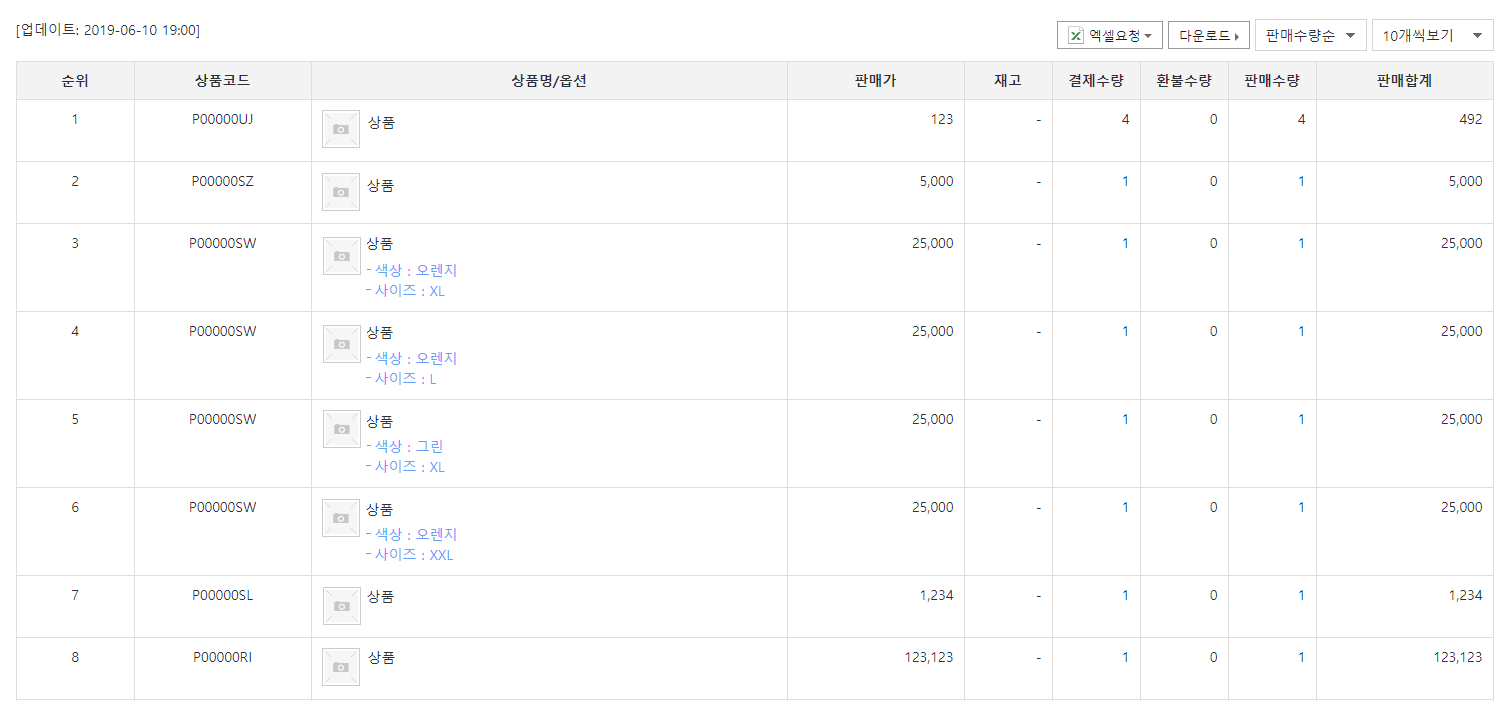Click 결제수량 value 1 for P00000SZ
The image size is (1500, 701).
click(1125, 182)
